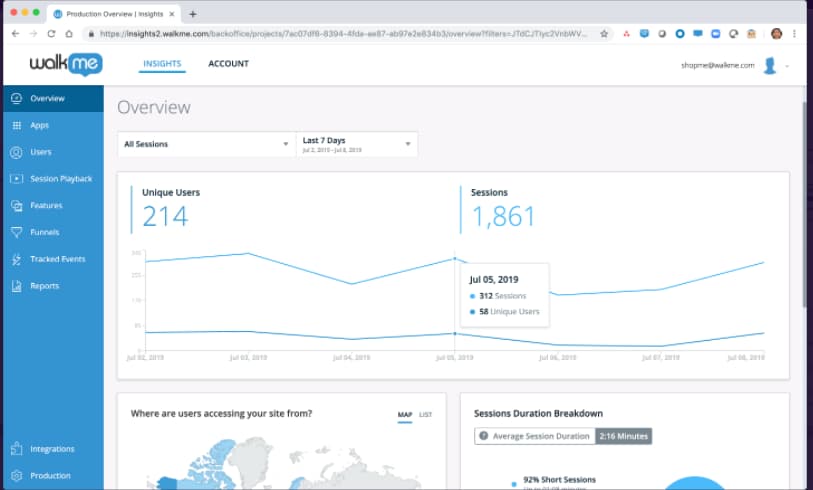Click the Overview page heading
Screen dimensions: 813x490
click(x=154, y=107)
